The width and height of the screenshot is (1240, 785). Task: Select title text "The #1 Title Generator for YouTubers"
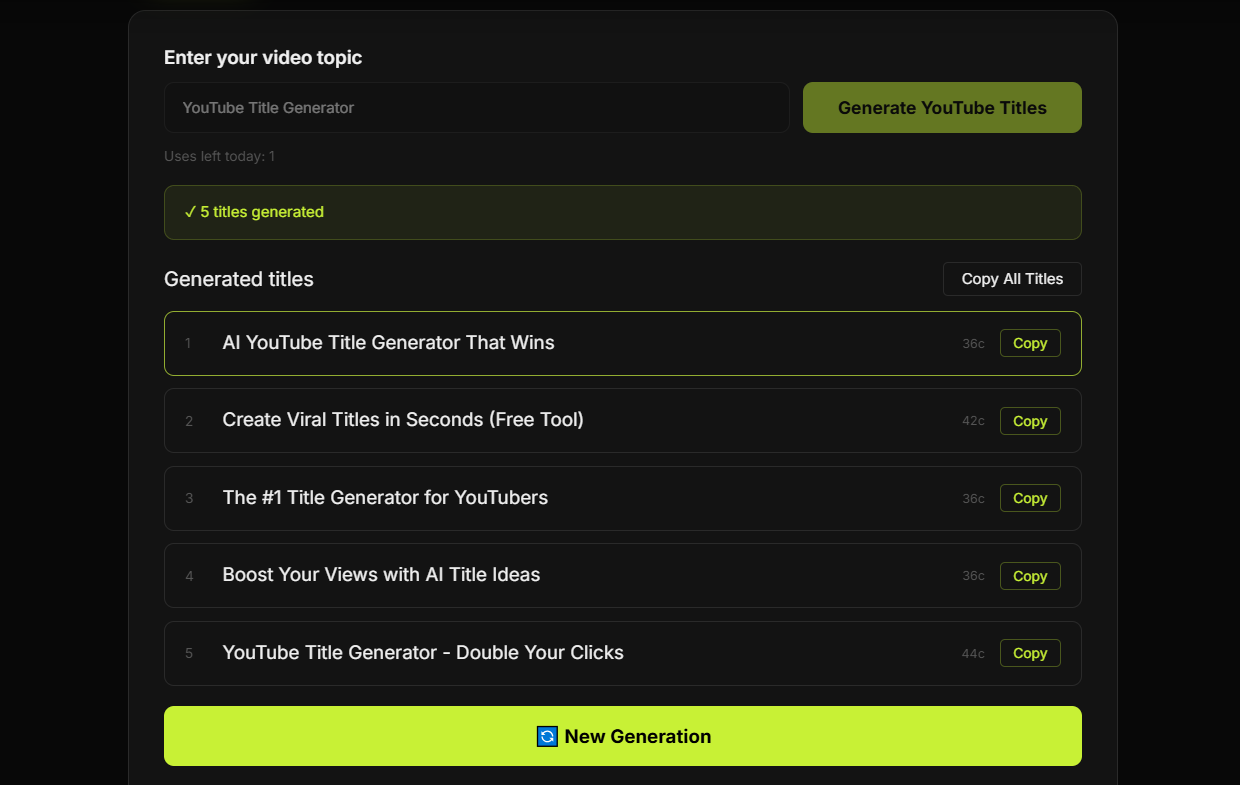coord(385,498)
